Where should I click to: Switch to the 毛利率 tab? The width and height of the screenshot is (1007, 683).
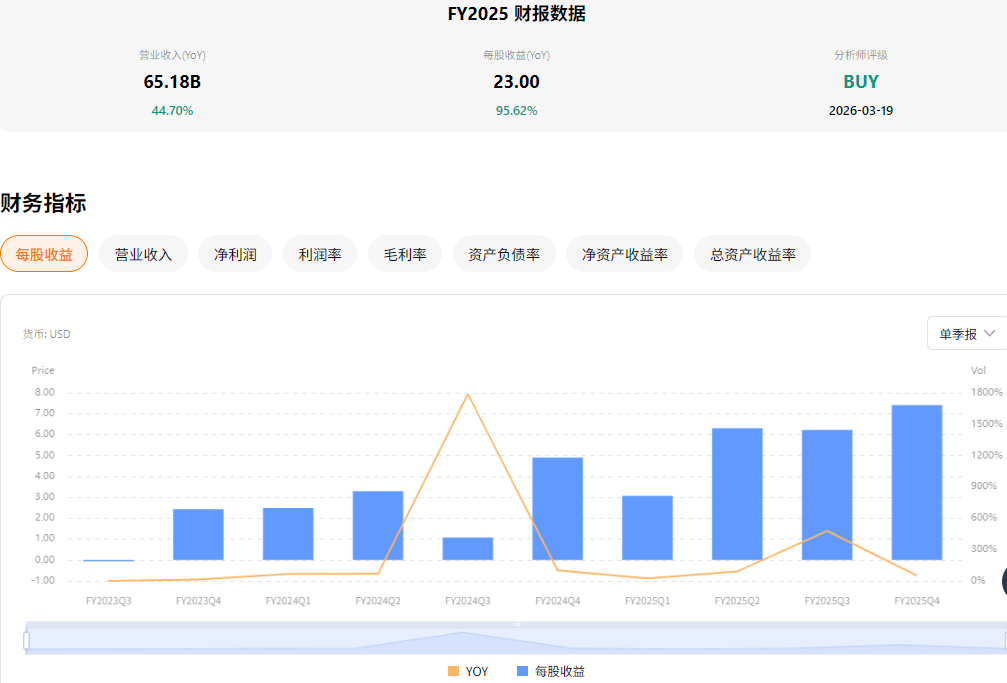[x=405, y=254]
